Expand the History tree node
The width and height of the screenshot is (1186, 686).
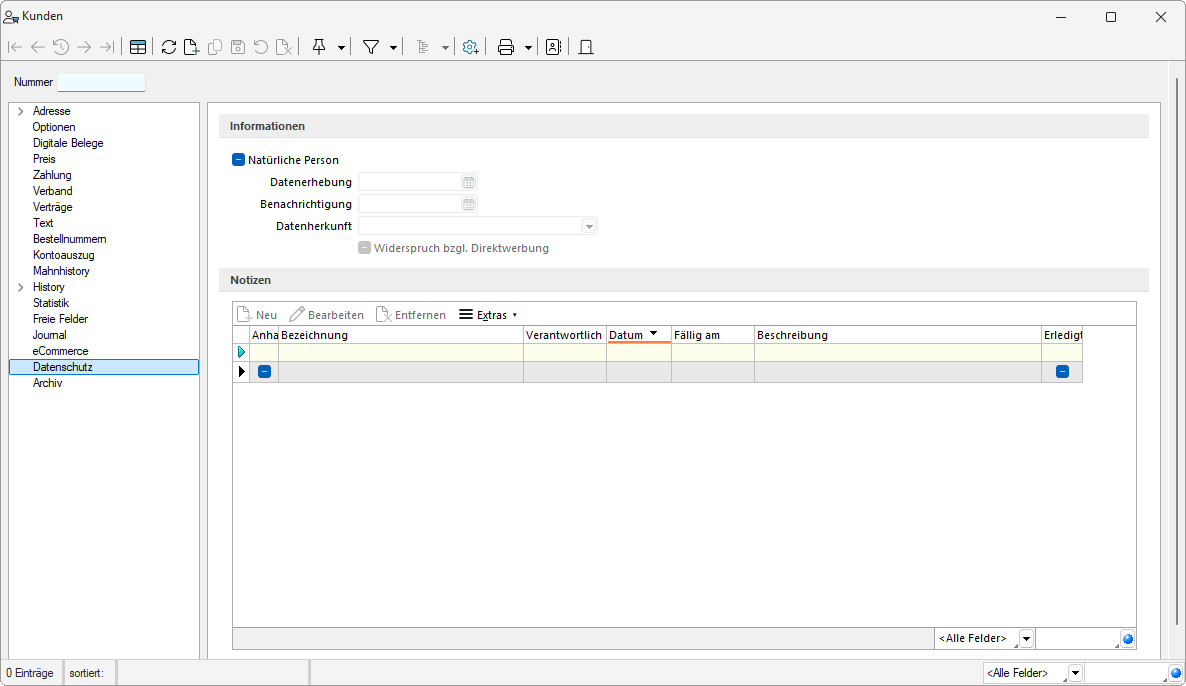coord(20,287)
